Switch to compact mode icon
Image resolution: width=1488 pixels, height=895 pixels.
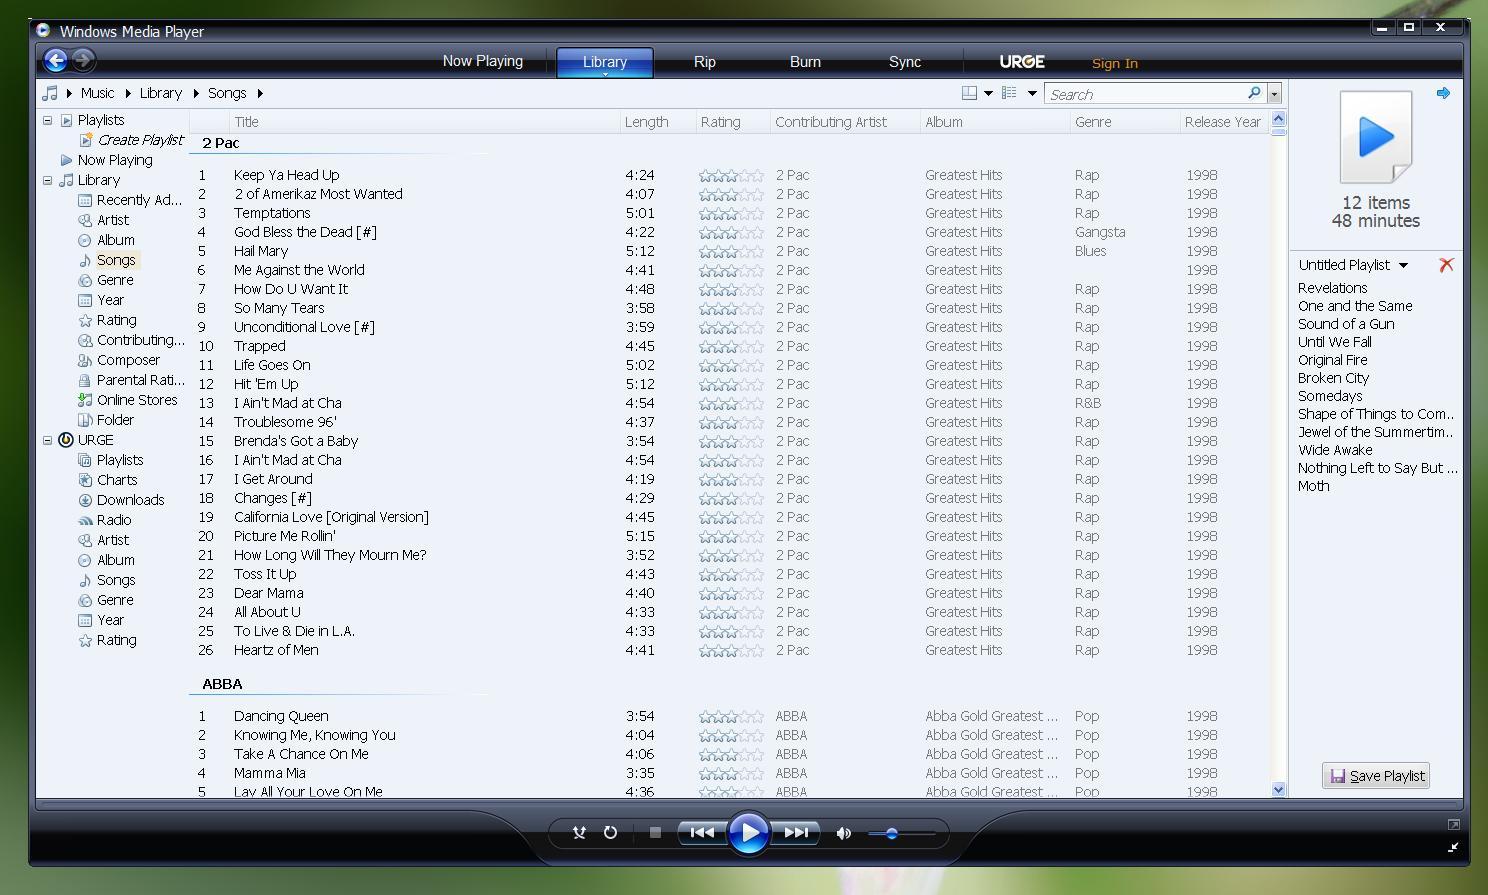click(1453, 847)
